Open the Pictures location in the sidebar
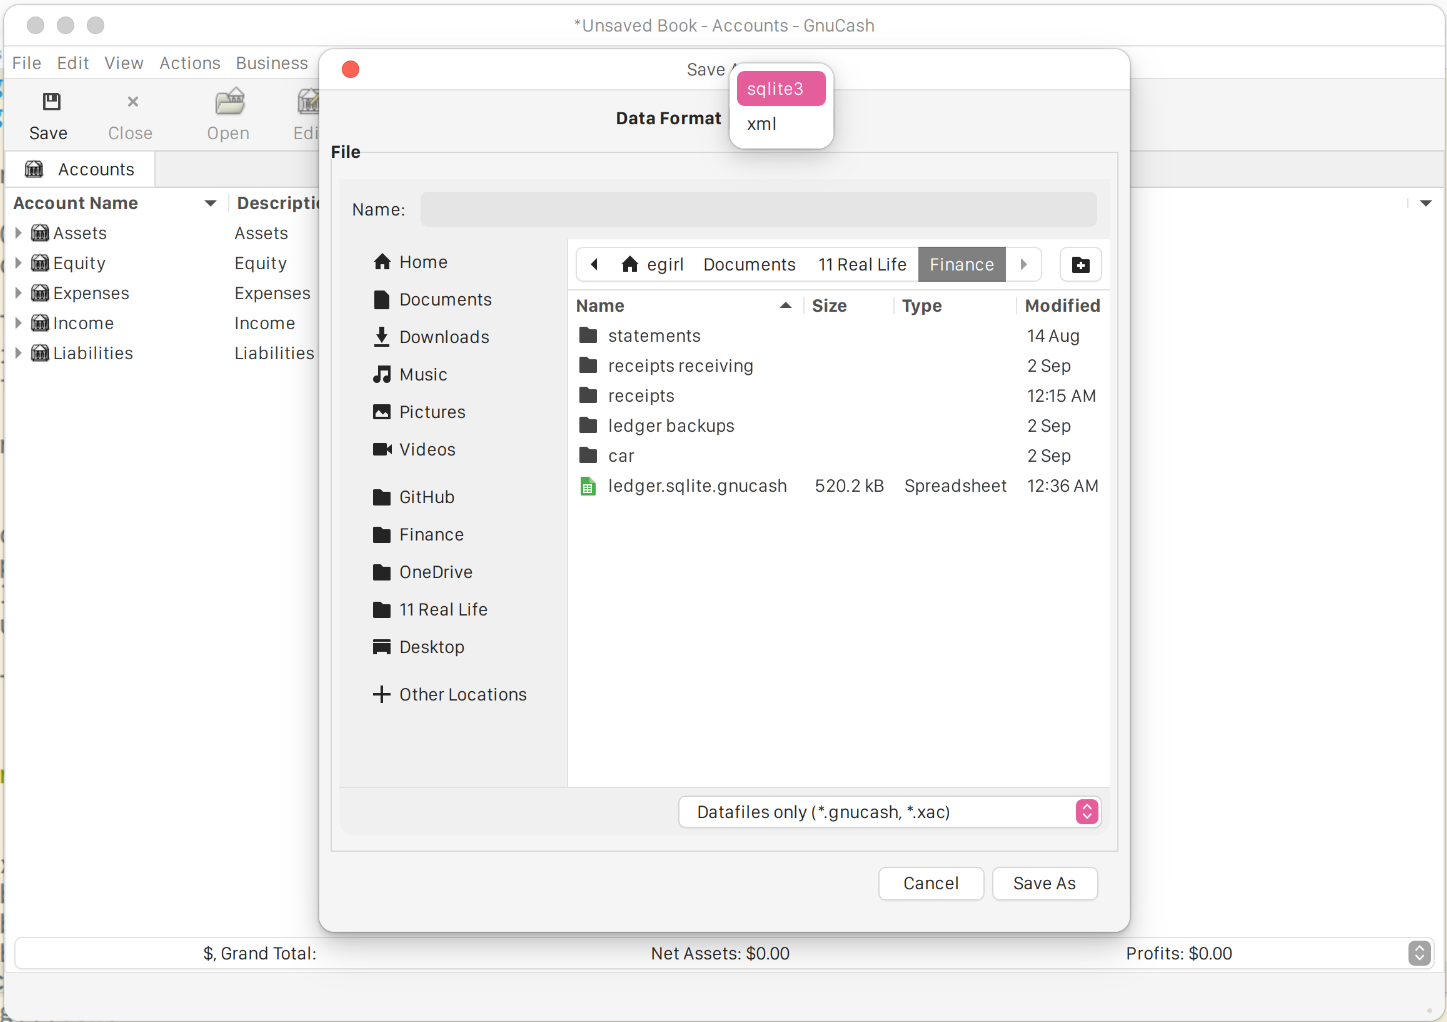The image size is (1447, 1022). pyautogui.click(x=432, y=411)
